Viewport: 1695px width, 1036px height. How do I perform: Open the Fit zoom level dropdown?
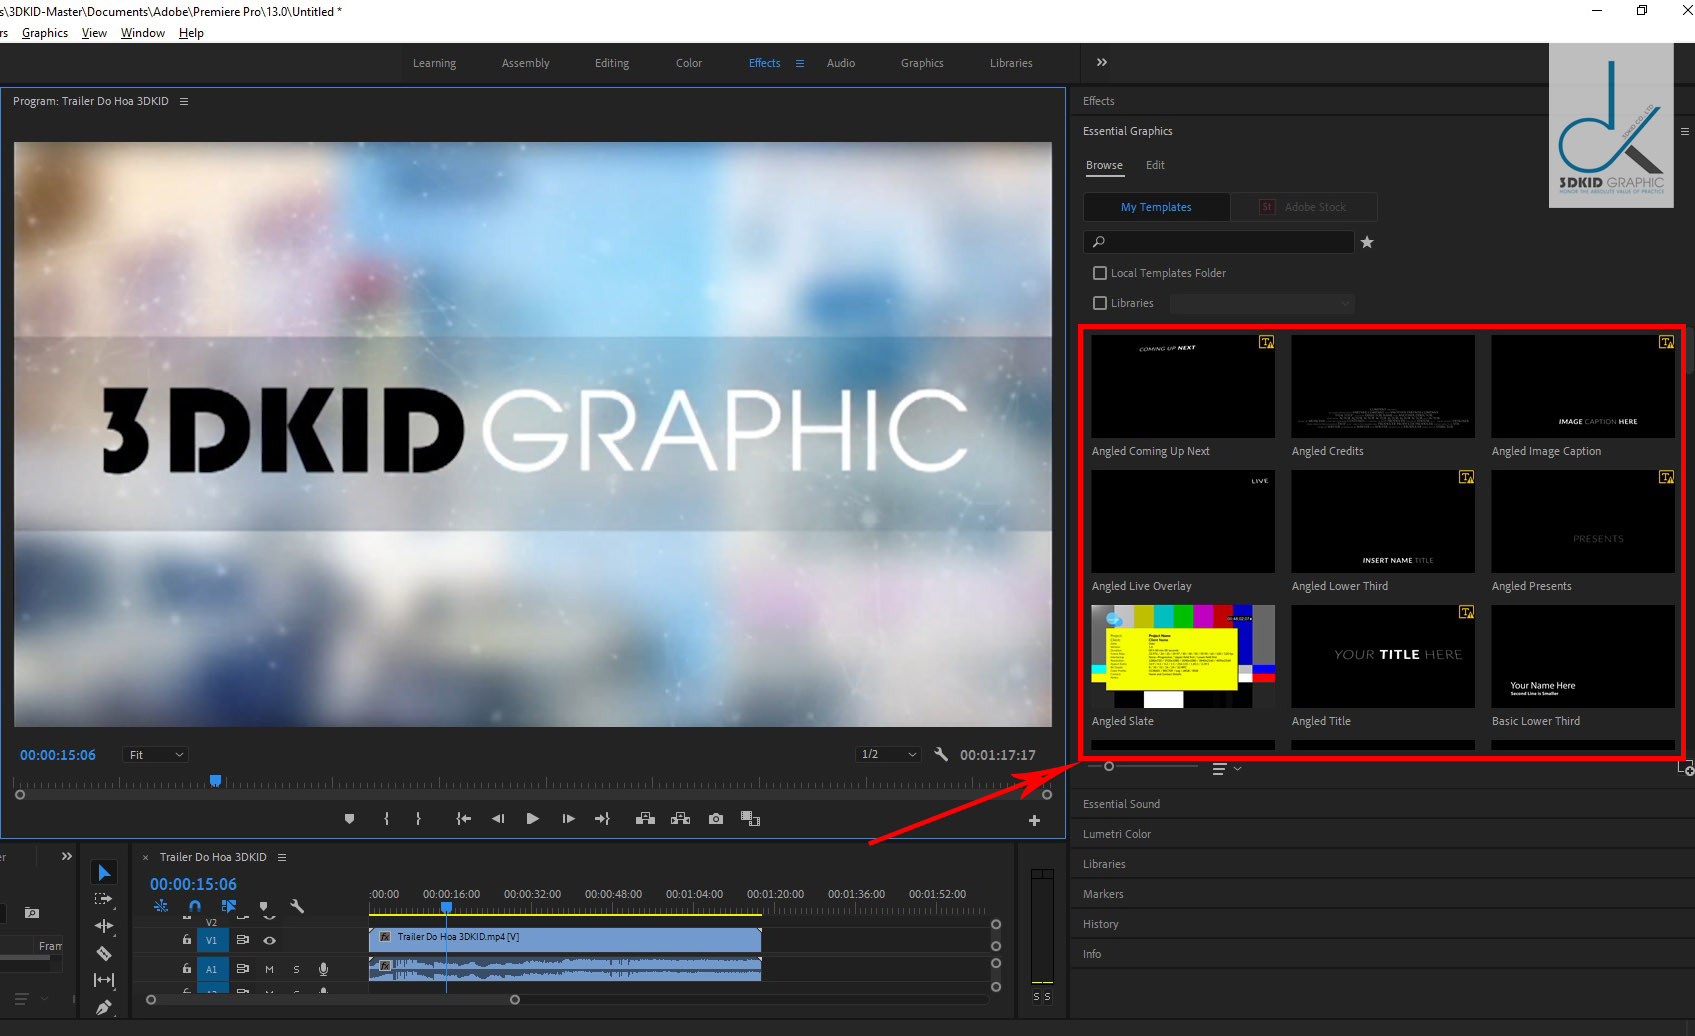(157, 755)
